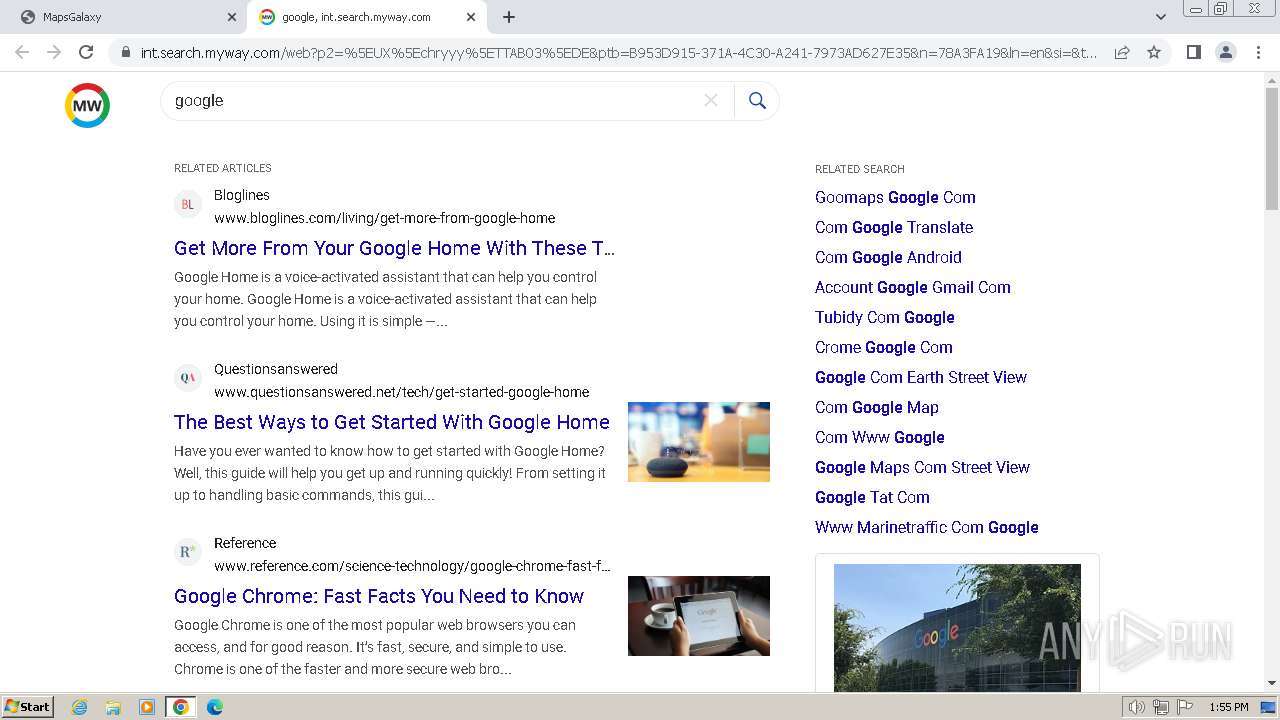Click the address bar URL
The height and width of the screenshot is (720, 1280).
(x=618, y=52)
